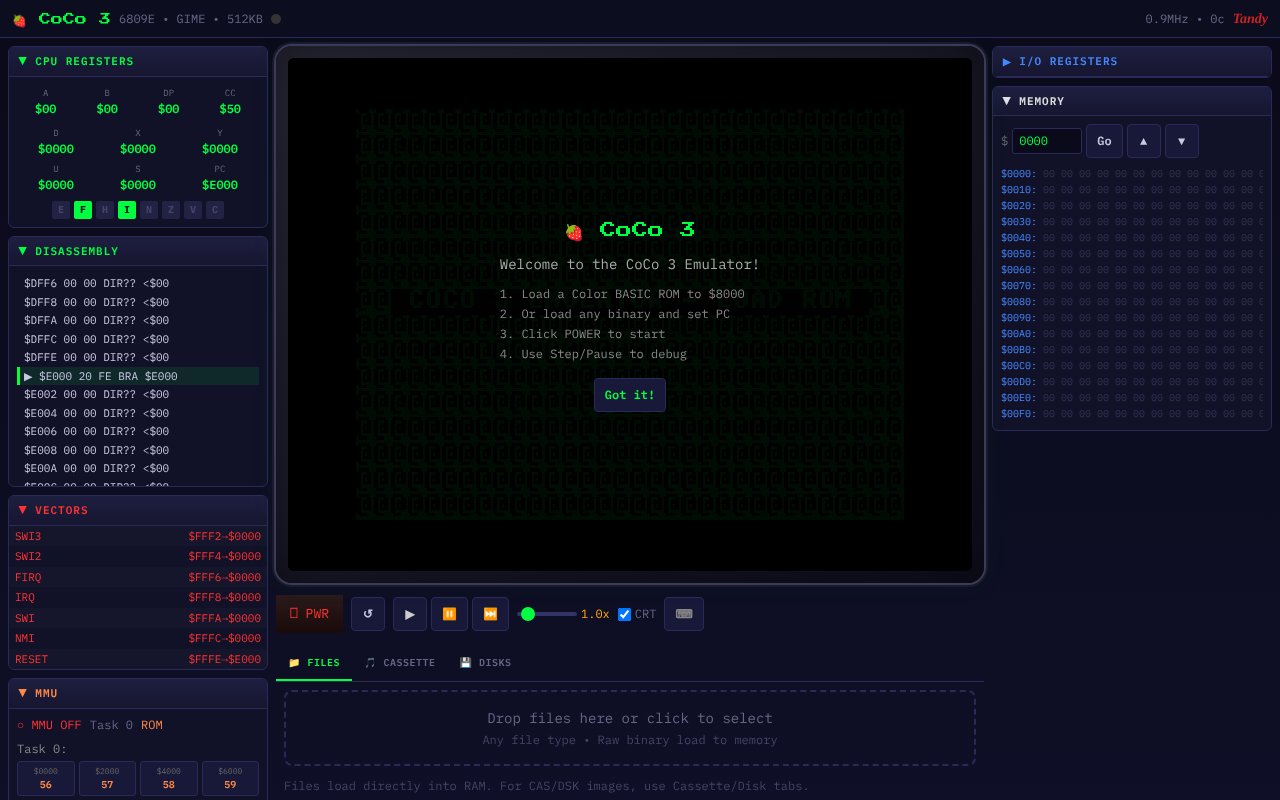Open the on-screen keyboard icon
1280x800 pixels.
[684, 614]
